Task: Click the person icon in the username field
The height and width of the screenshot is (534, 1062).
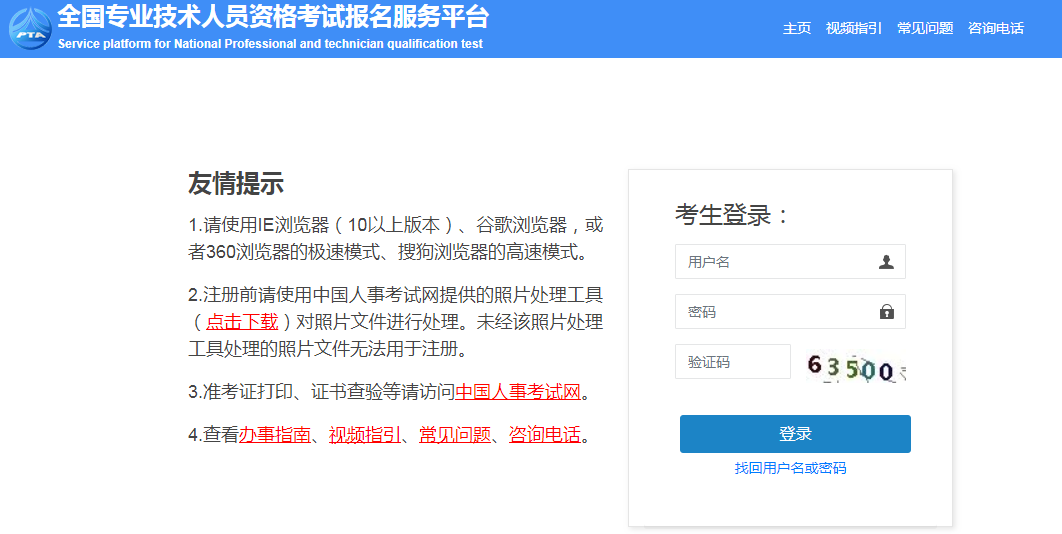Action: pyautogui.click(x=886, y=262)
